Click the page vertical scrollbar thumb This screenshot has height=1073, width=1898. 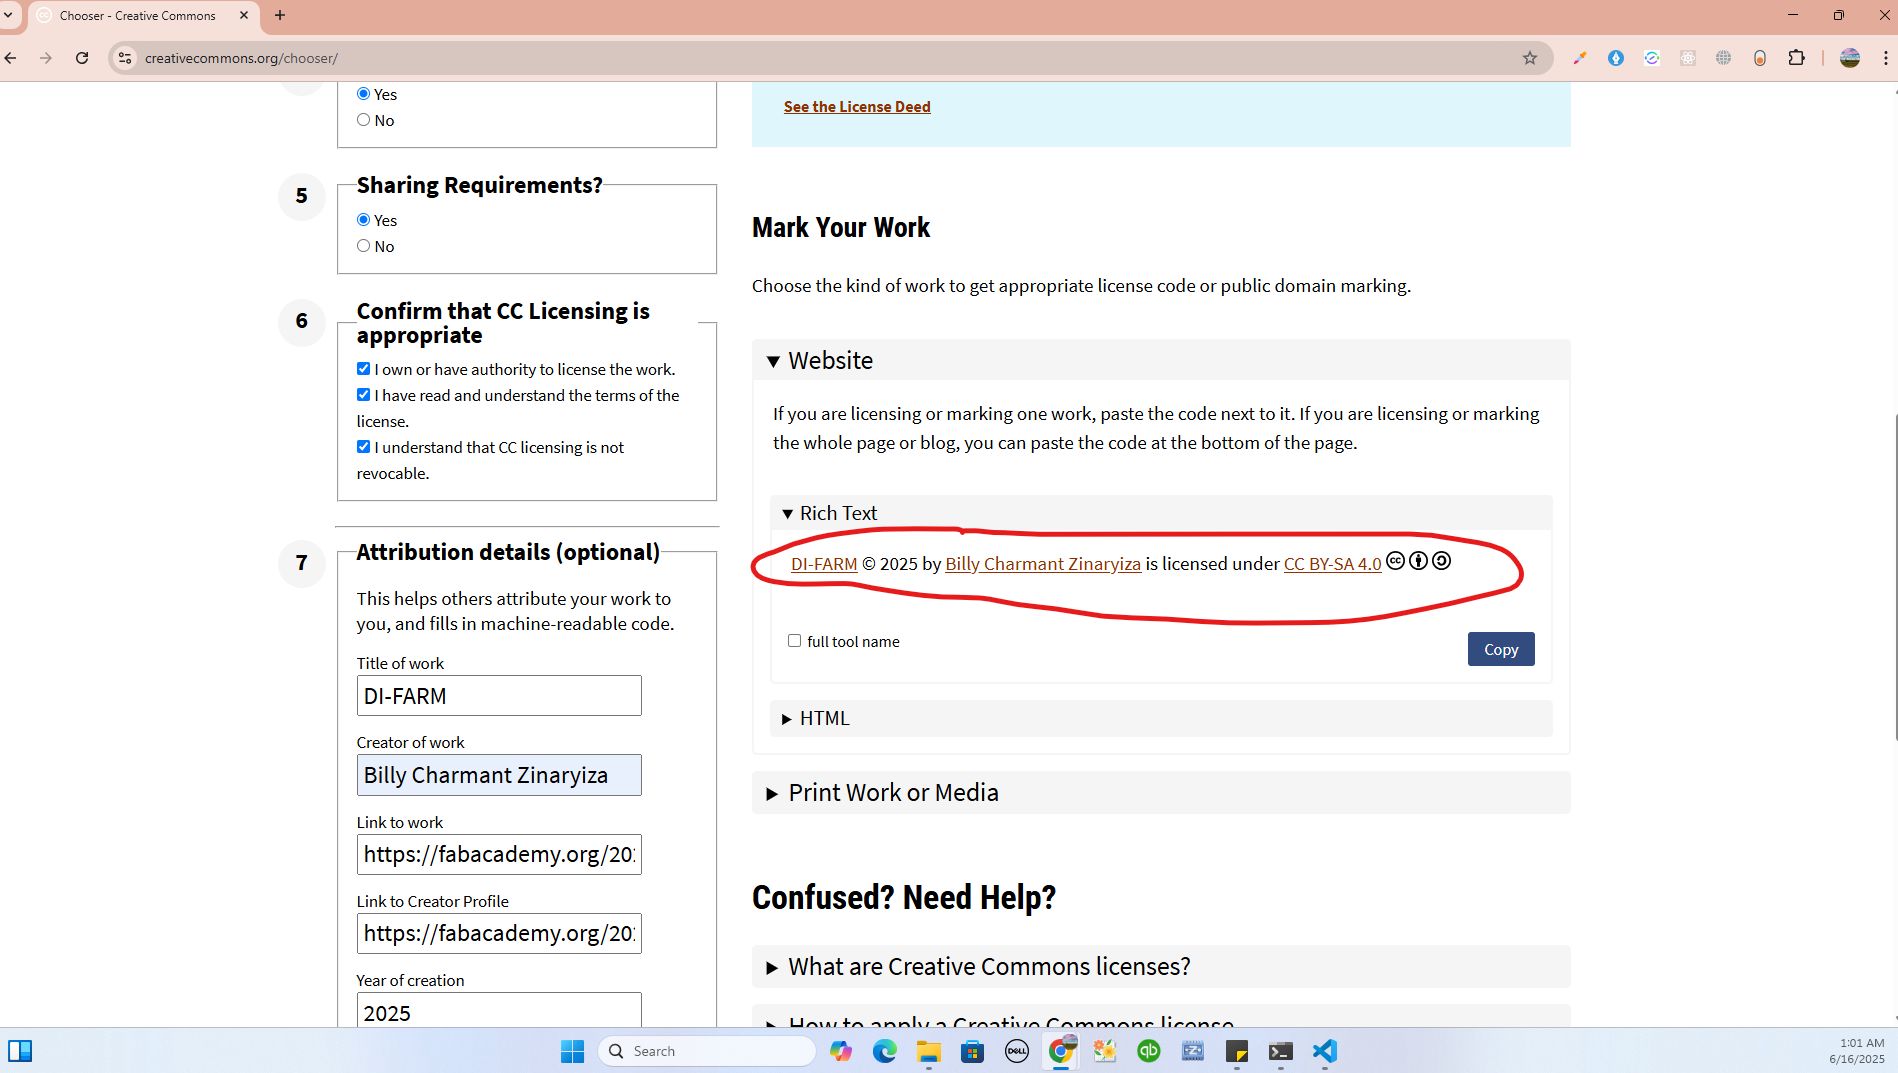tap(1894, 577)
